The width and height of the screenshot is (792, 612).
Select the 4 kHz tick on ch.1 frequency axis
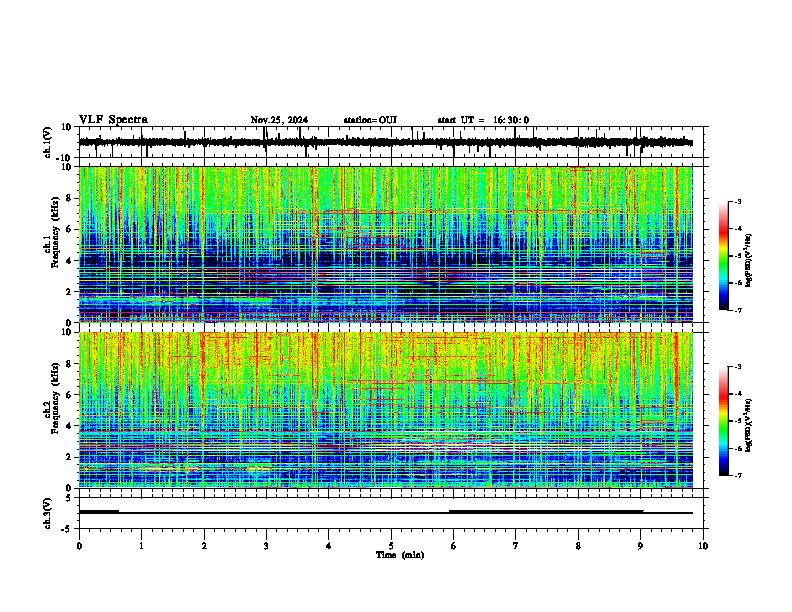click(x=69, y=261)
